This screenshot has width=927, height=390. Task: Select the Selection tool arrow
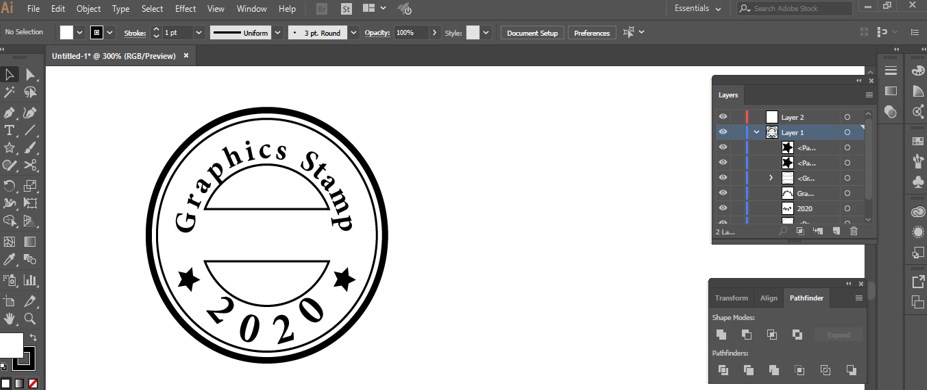click(9, 74)
